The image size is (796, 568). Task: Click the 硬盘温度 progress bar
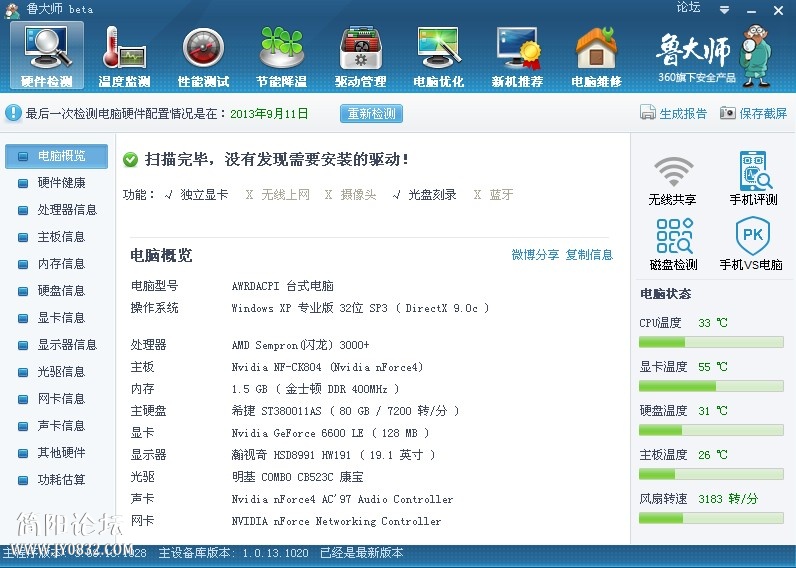point(711,430)
